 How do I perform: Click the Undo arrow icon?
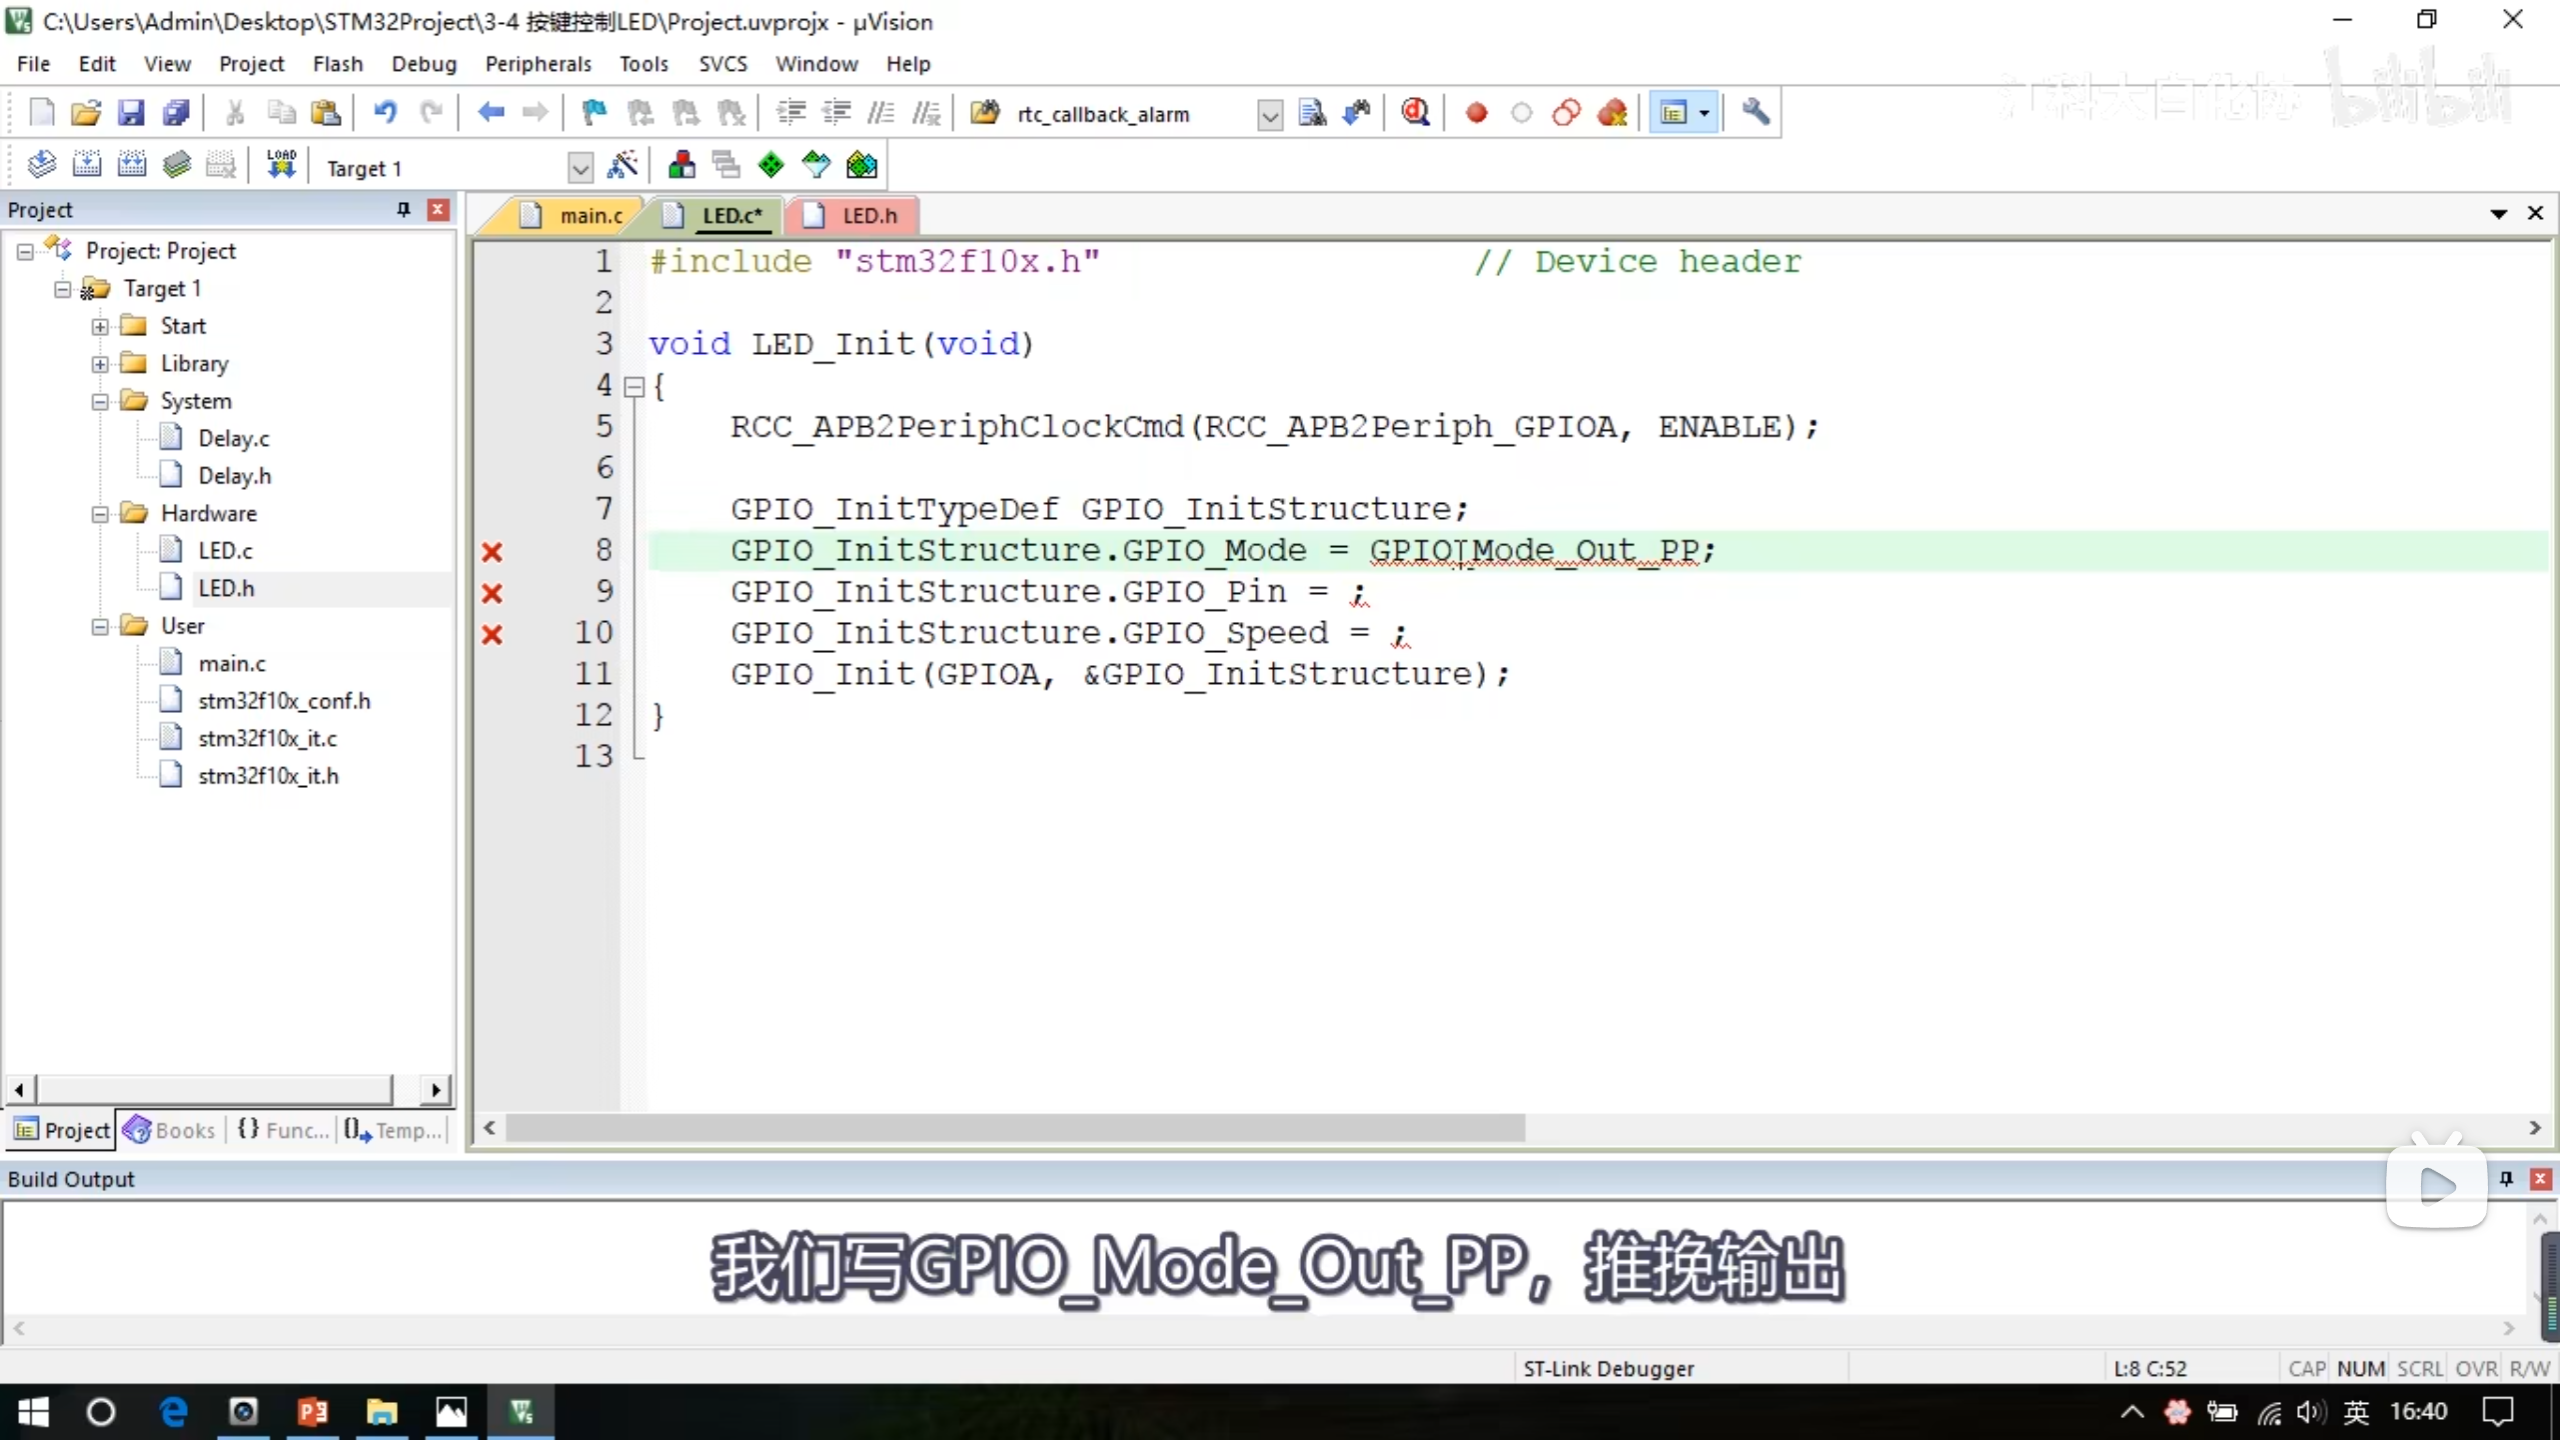pyautogui.click(x=385, y=113)
